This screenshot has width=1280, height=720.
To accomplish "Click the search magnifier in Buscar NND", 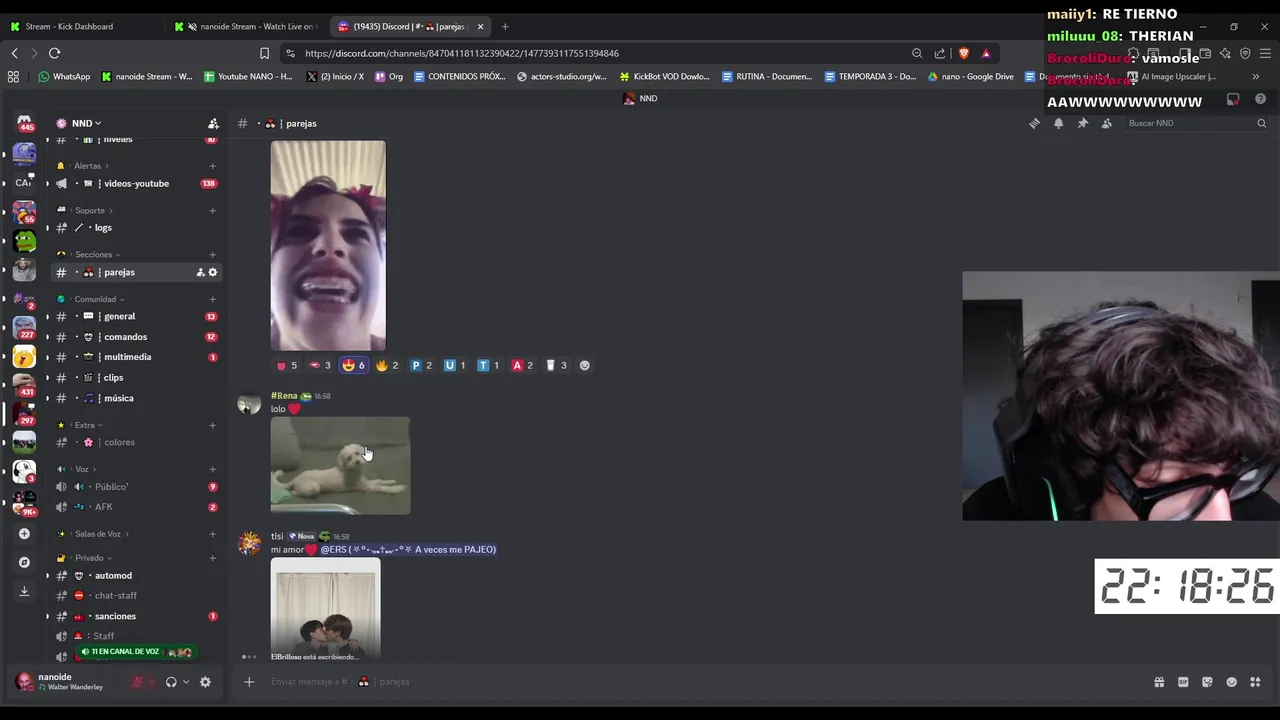I will (x=1261, y=123).
